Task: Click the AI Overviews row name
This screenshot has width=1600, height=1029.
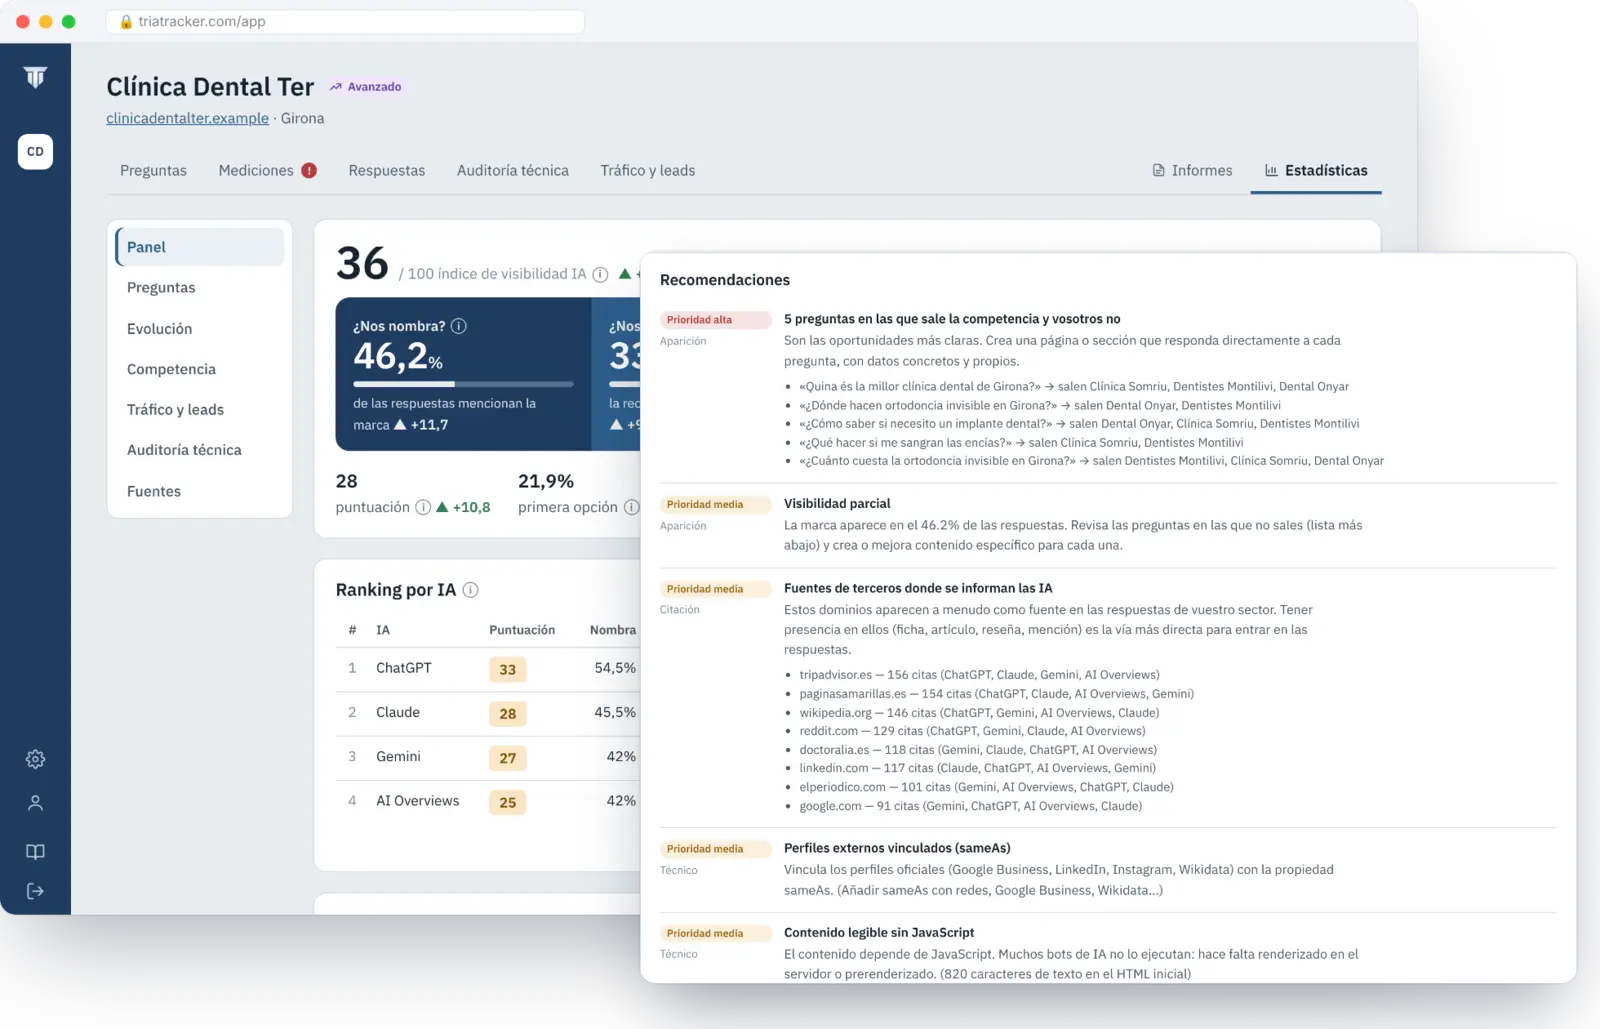Action: click(418, 801)
